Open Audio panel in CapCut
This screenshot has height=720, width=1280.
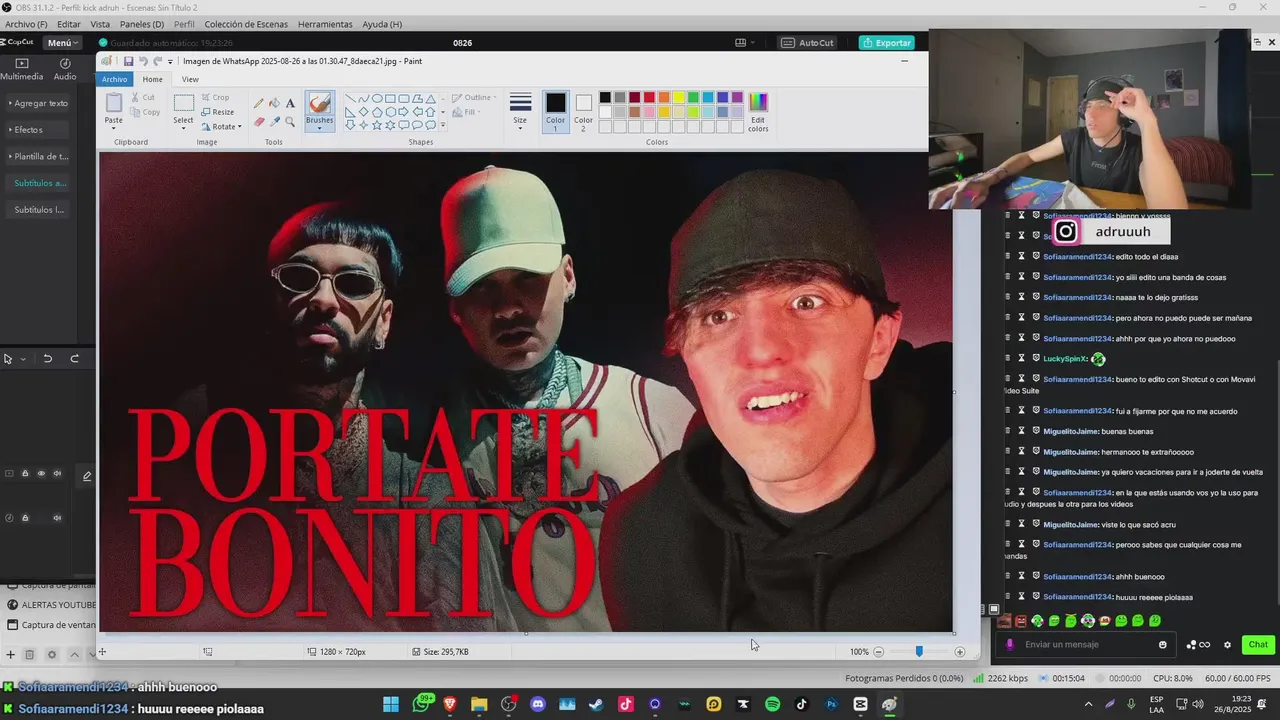coord(65,69)
